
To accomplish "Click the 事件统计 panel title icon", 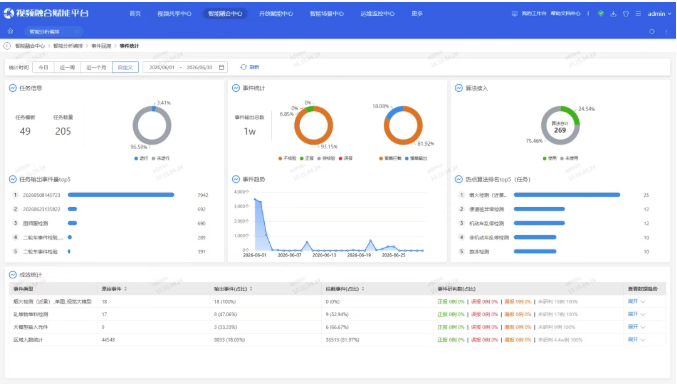I will (236, 88).
